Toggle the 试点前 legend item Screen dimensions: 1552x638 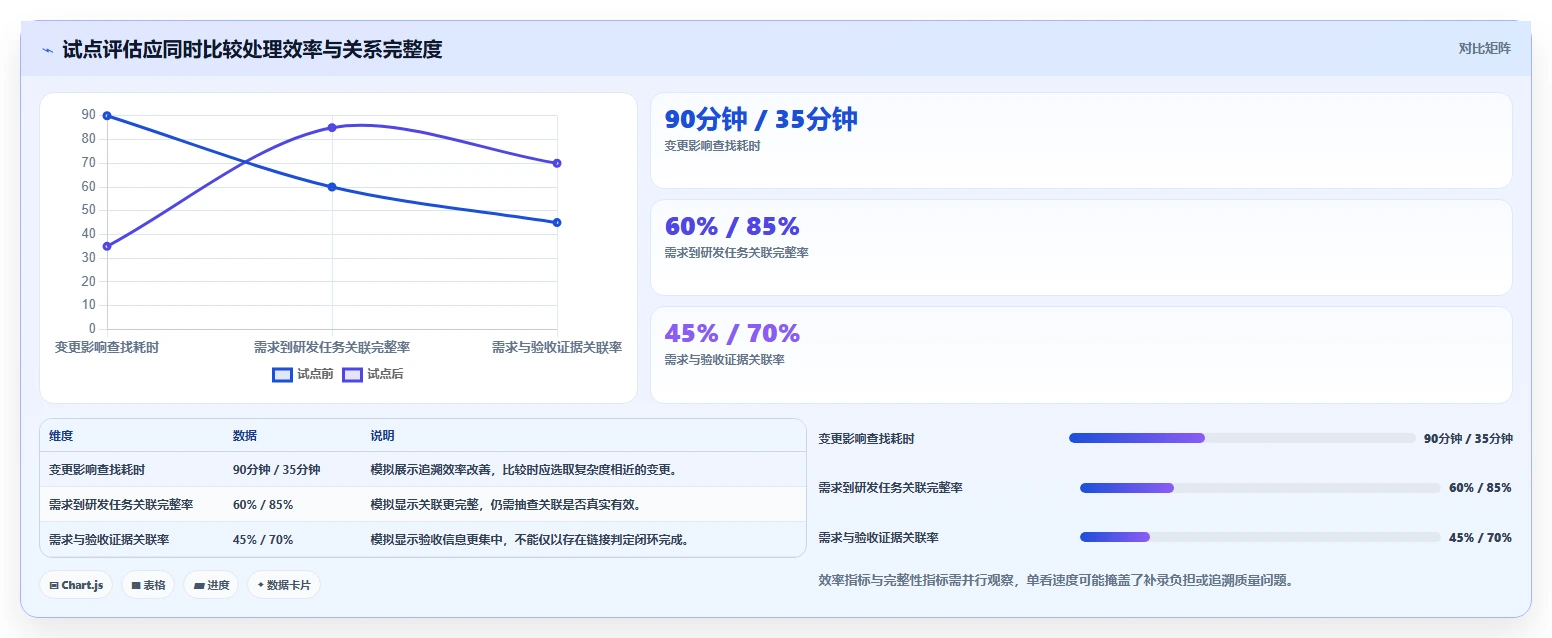point(303,374)
